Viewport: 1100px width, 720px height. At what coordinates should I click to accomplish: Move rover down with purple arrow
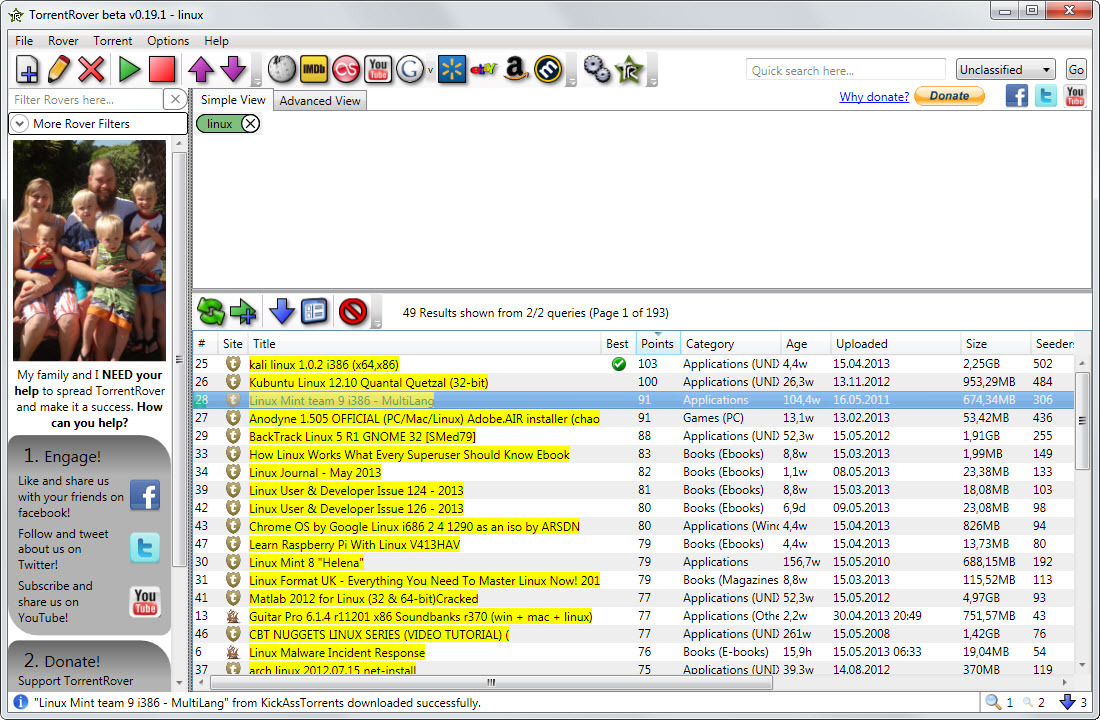233,69
